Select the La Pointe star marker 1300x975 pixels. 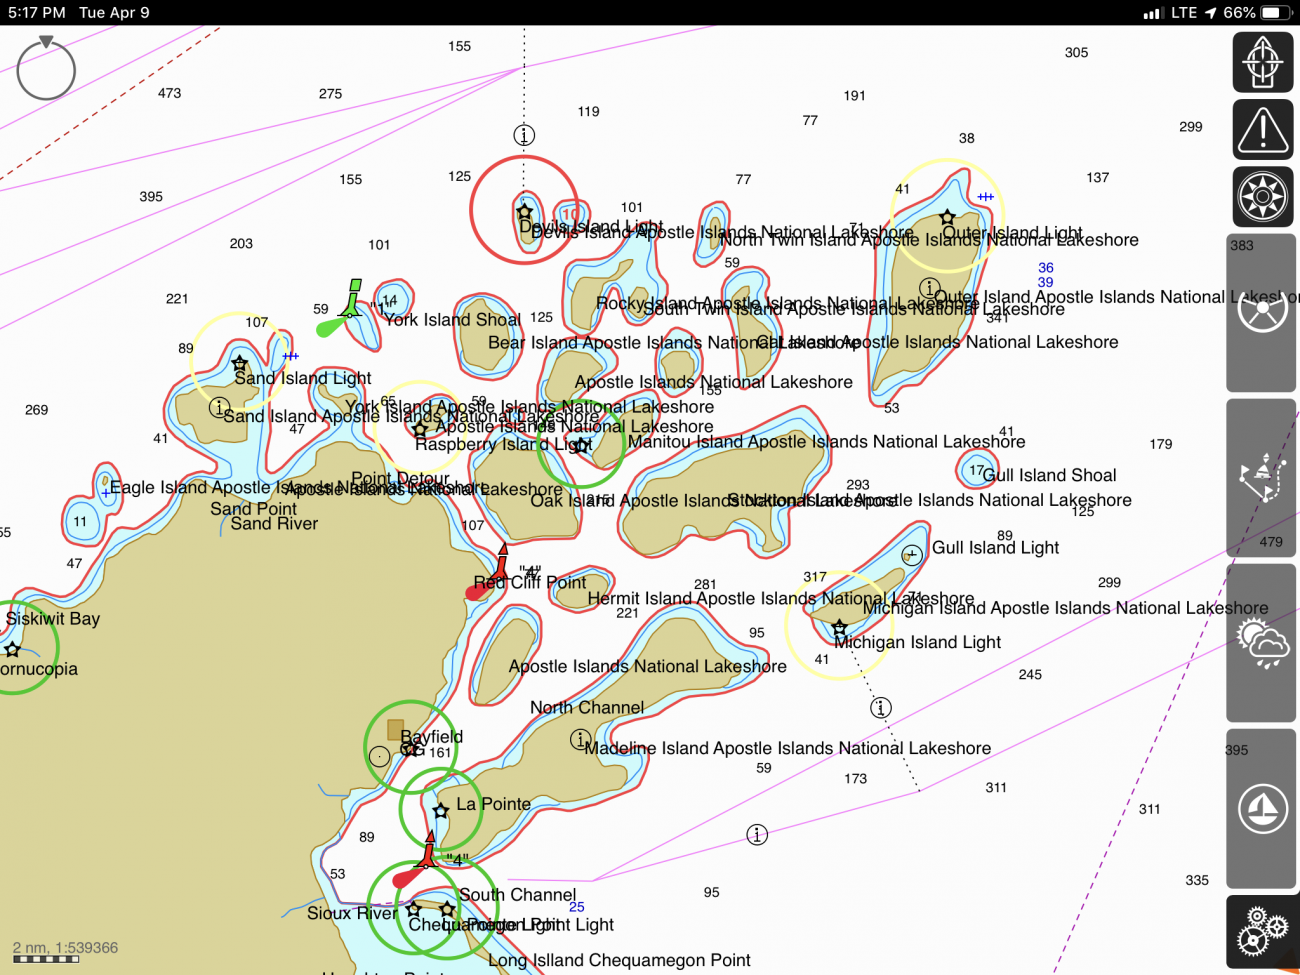click(x=440, y=810)
